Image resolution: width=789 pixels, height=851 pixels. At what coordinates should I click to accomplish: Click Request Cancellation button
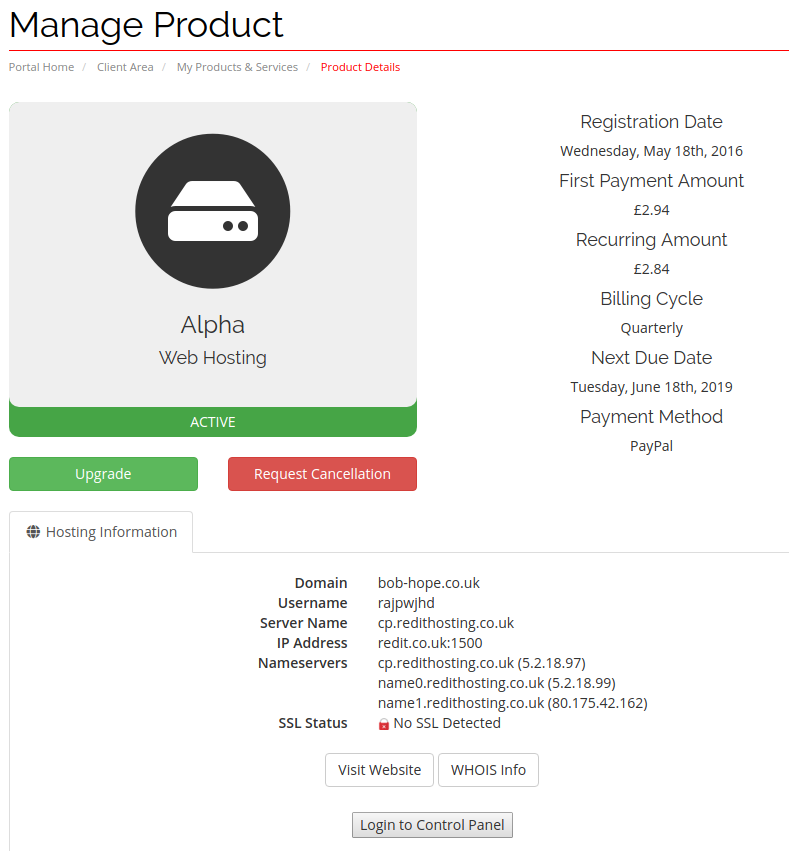[322, 474]
